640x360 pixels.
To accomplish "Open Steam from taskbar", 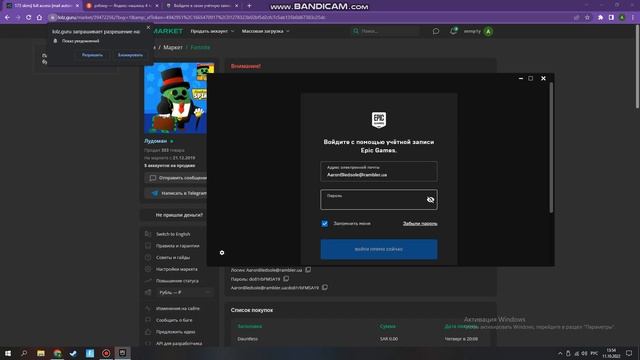I will pyautogui.click(x=73, y=353).
